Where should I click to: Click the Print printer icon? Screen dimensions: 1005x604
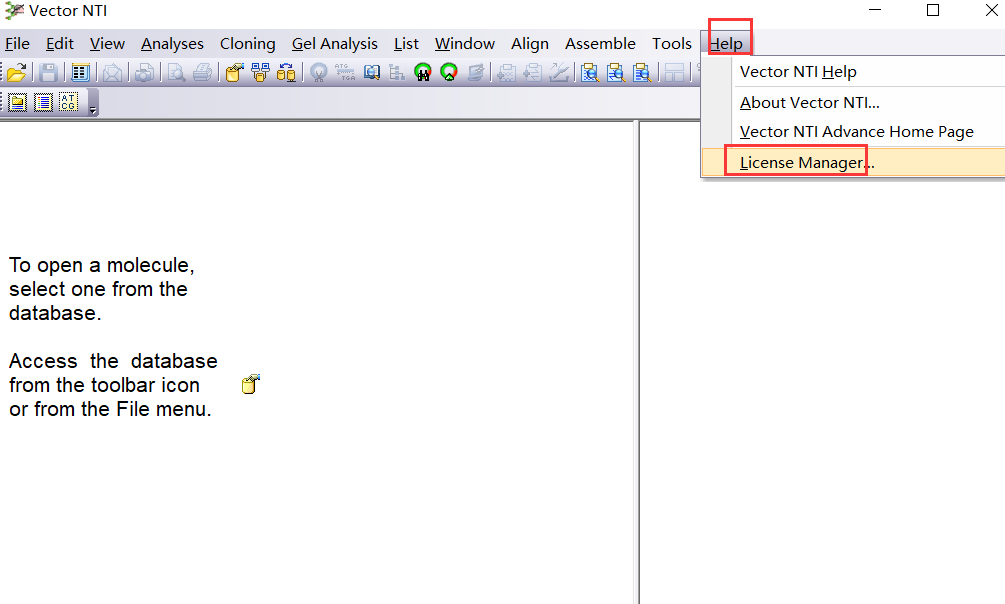[x=202, y=72]
